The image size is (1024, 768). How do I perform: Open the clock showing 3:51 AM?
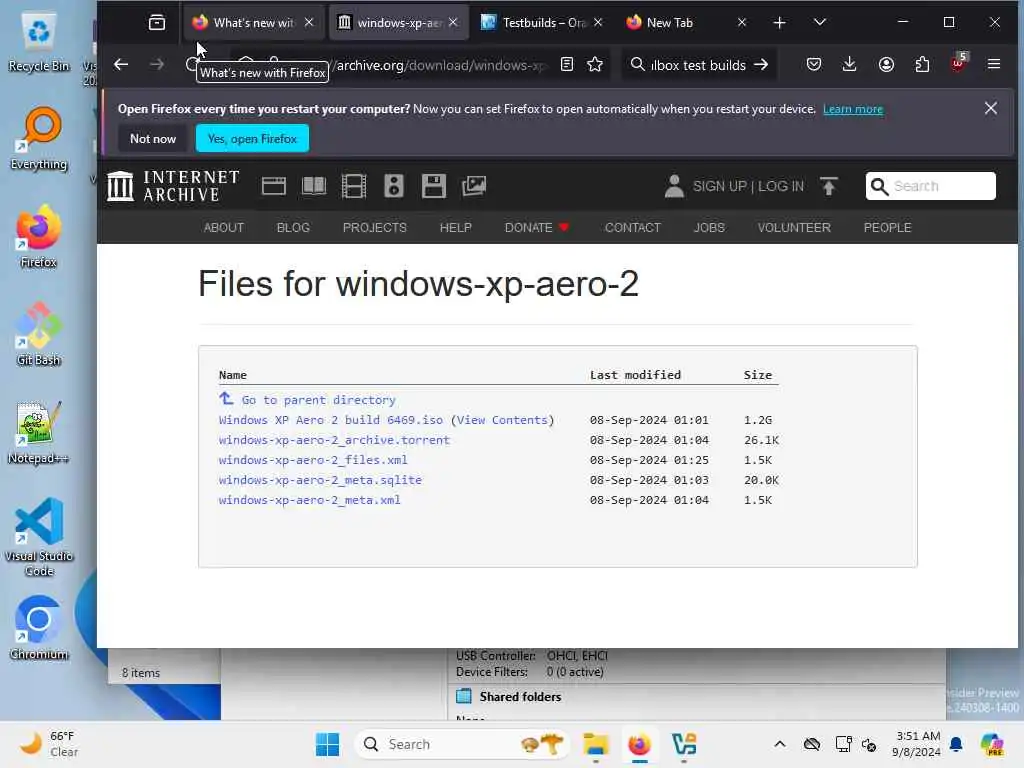pyautogui.click(x=917, y=744)
